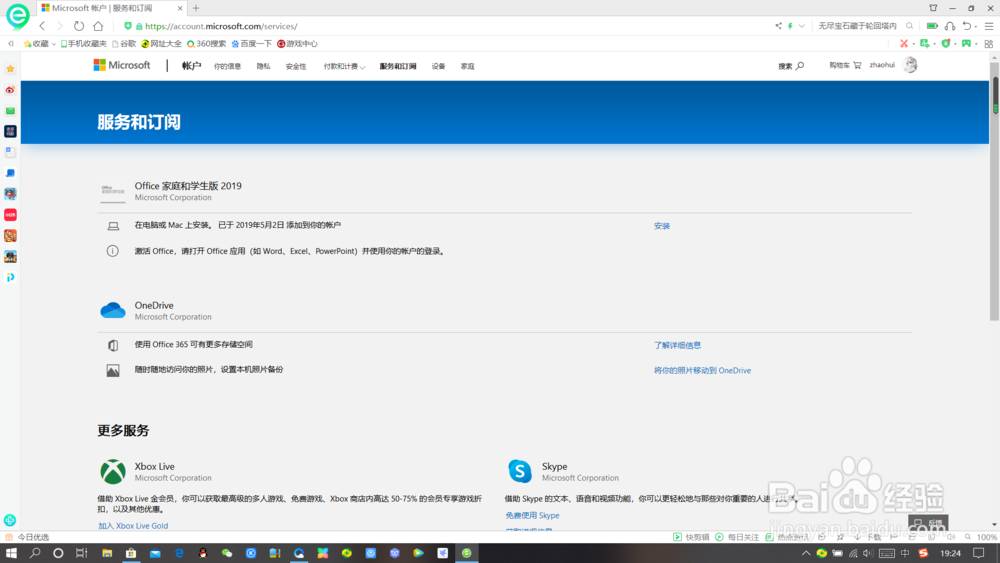This screenshot has width=1000, height=563.
Task: Click the Xbox Live logo icon
Action: (x=113, y=472)
